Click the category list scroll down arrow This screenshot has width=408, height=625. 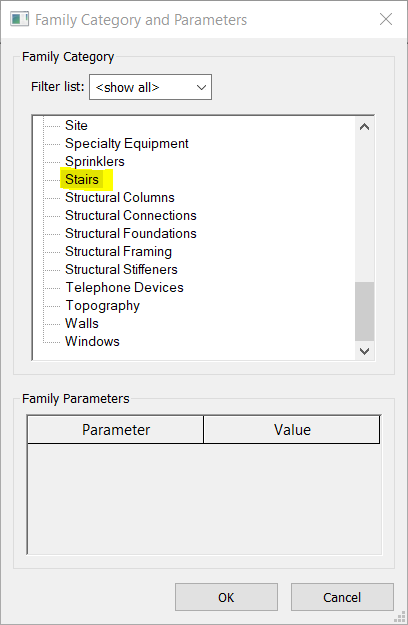364,351
